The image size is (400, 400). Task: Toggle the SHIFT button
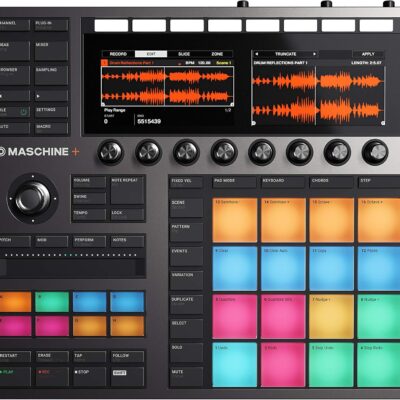pos(127,376)
